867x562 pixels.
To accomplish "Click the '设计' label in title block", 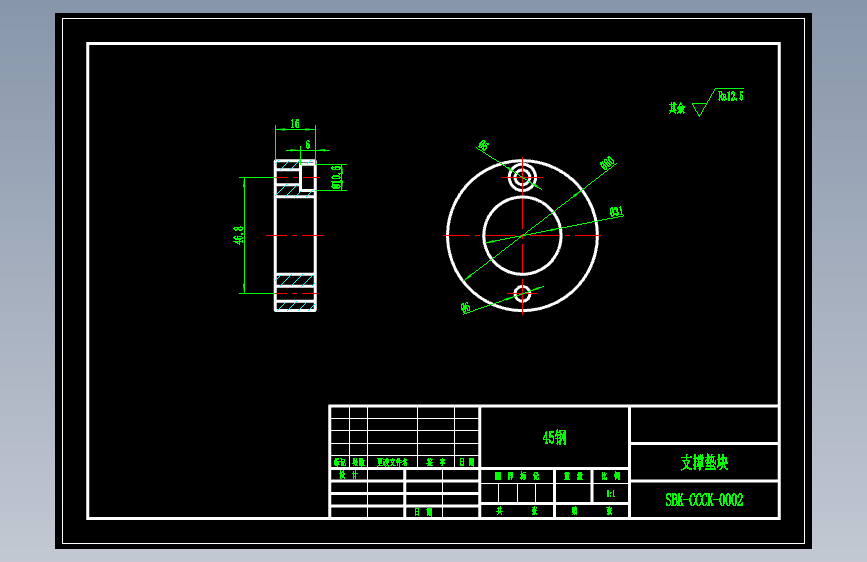I will tap(348, 475).
